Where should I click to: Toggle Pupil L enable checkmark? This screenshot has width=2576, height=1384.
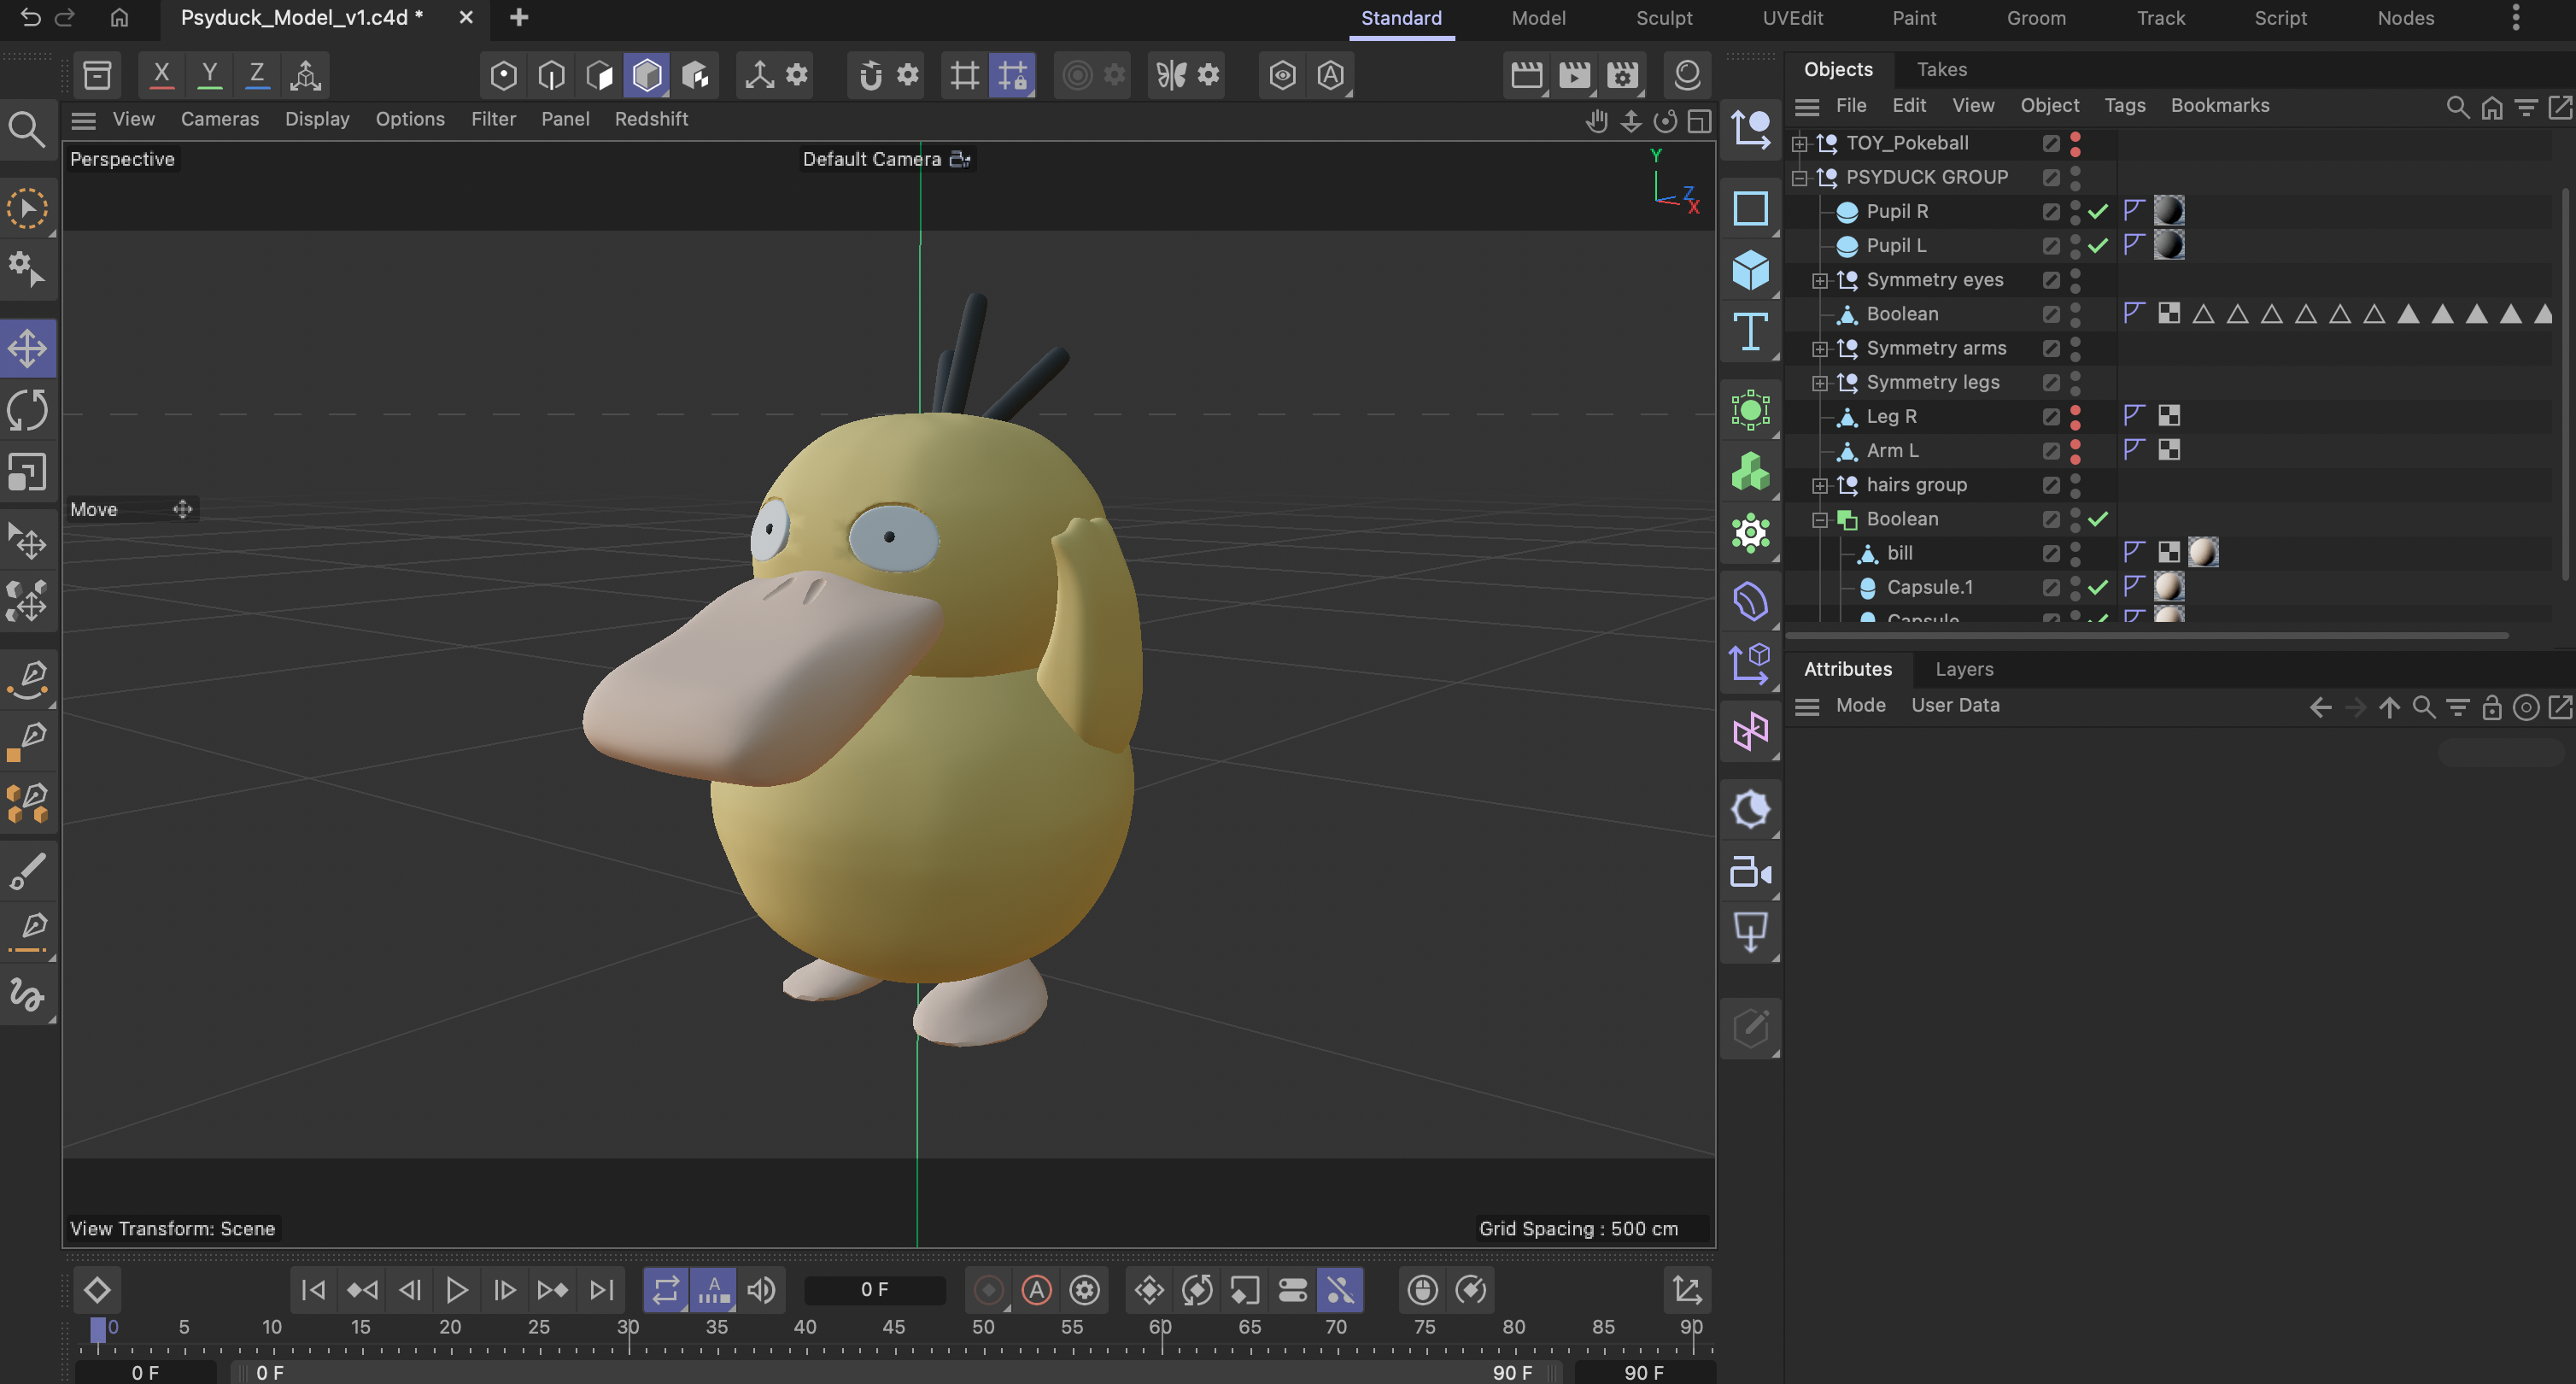pos(2098,245)
